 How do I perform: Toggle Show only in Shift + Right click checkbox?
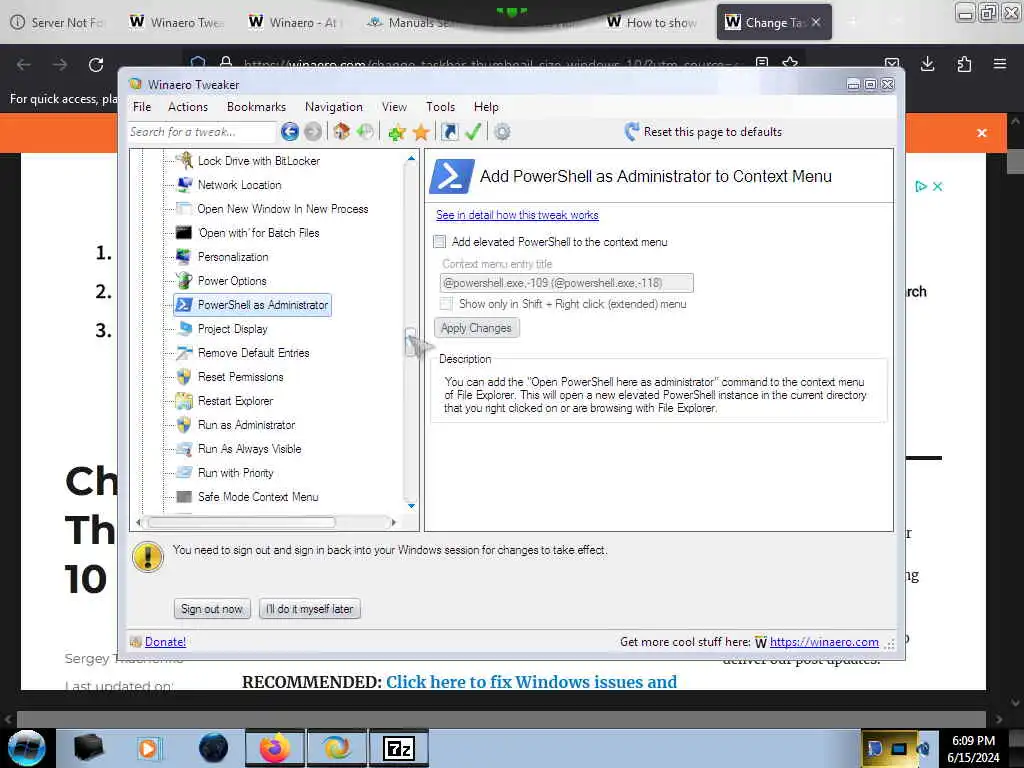click(x=446, y=304)
